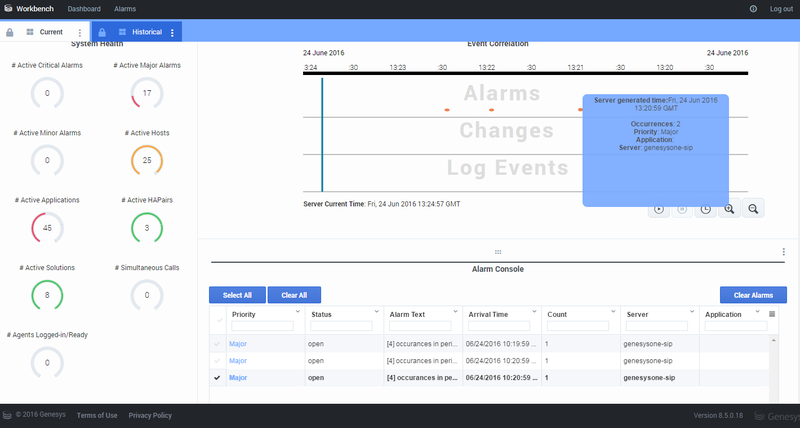
Task: Open the Count column dropdown arrow
Action: 613,311
